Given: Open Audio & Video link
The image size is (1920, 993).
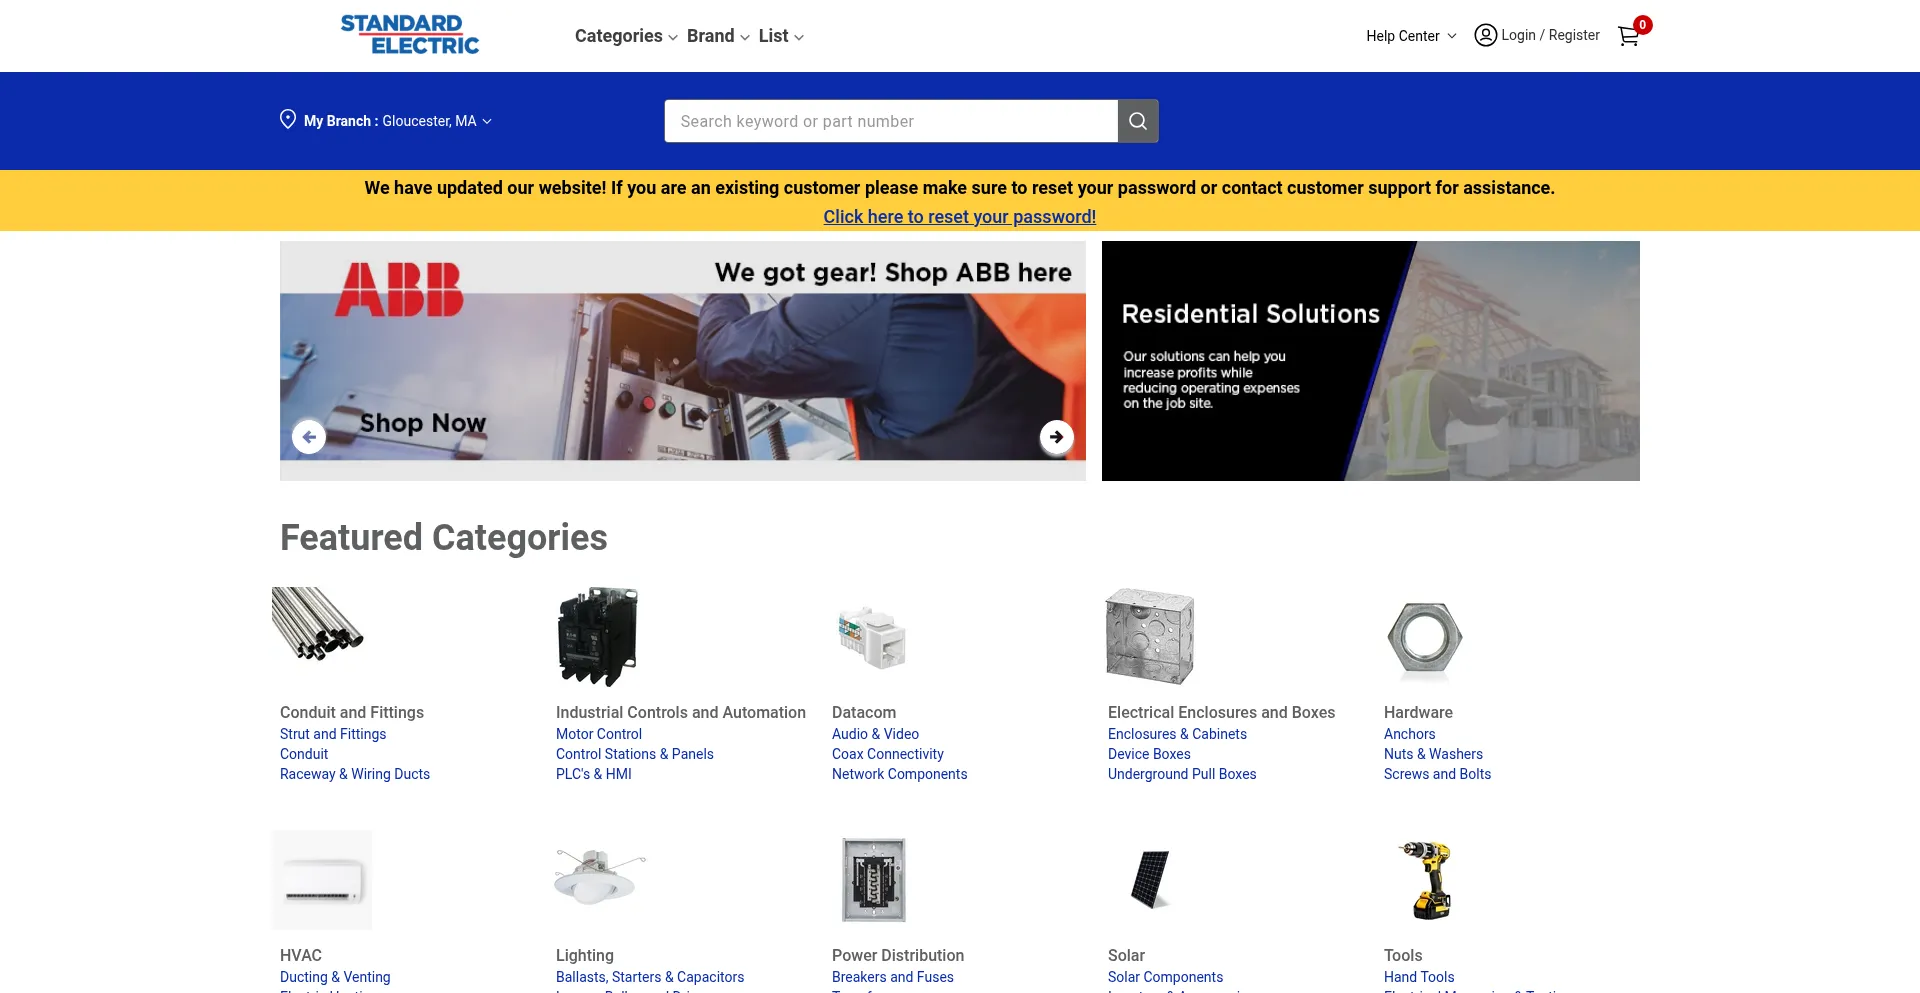Looking at the screenshot, I should (875, 734).
